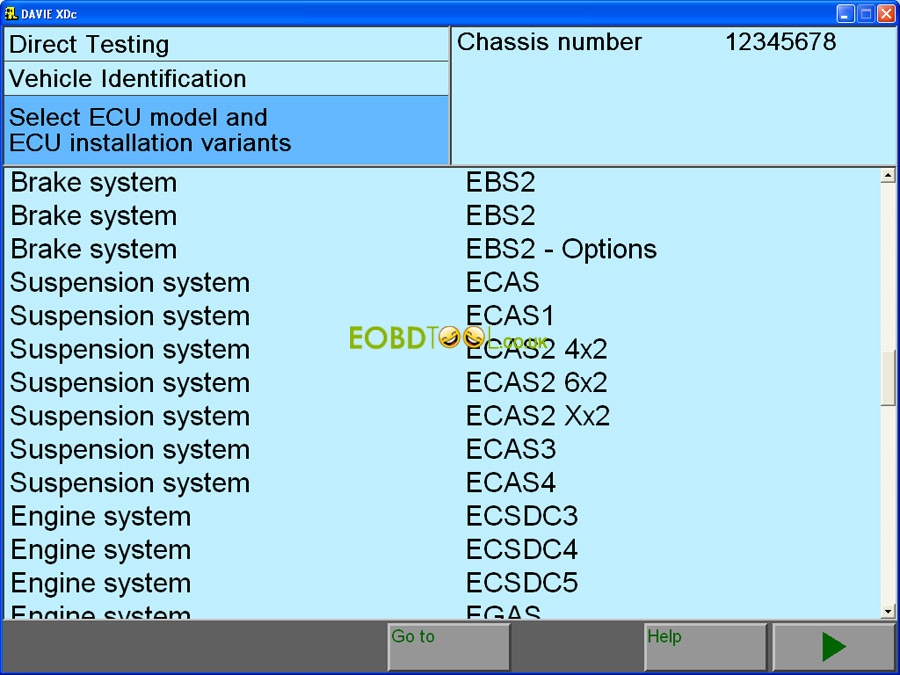Select the Suspension system ECAS2 6x2 row
Viewport: 900px width, 675px height.
click(442, 382)
